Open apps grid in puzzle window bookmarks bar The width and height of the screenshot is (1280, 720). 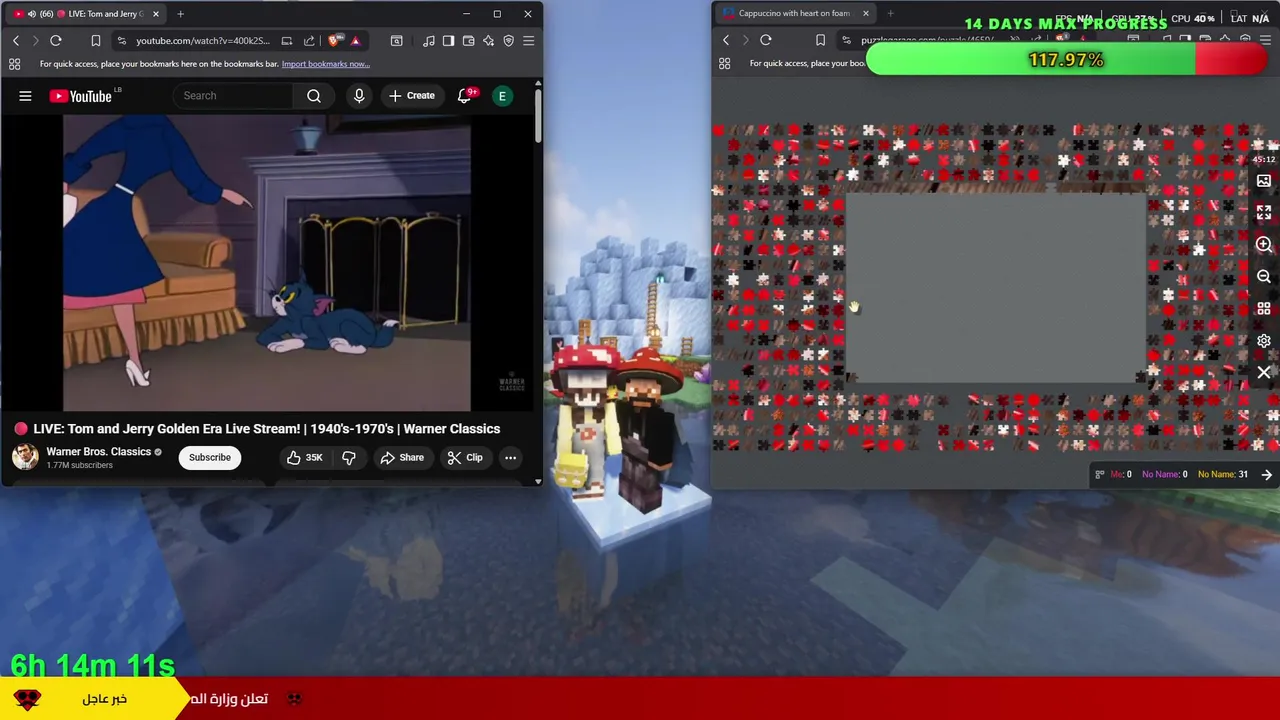coord(724,64)
